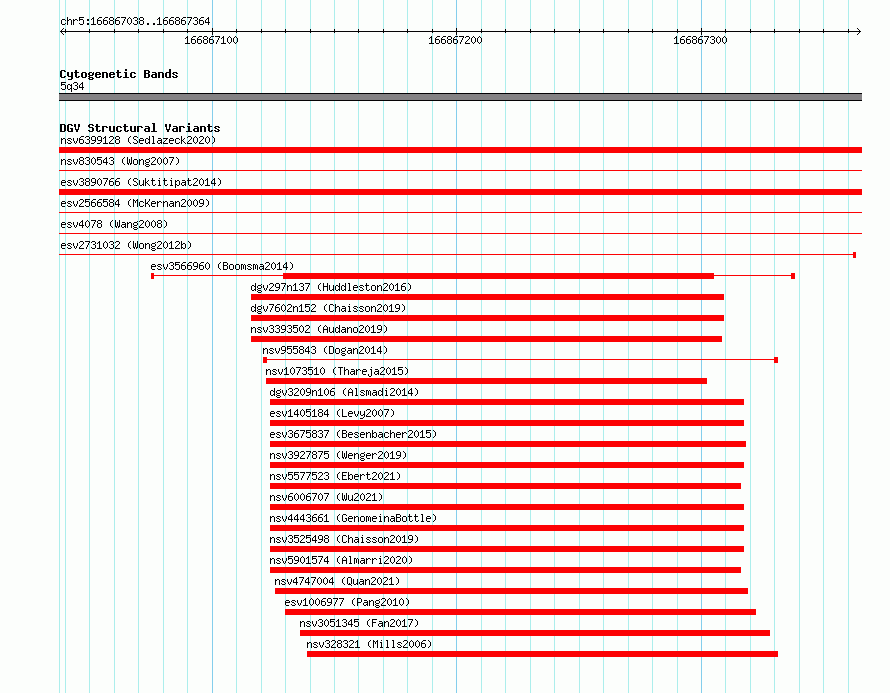Click the 166867300 ruler position label
Screen dimensions: 890x693
[700, 40]
